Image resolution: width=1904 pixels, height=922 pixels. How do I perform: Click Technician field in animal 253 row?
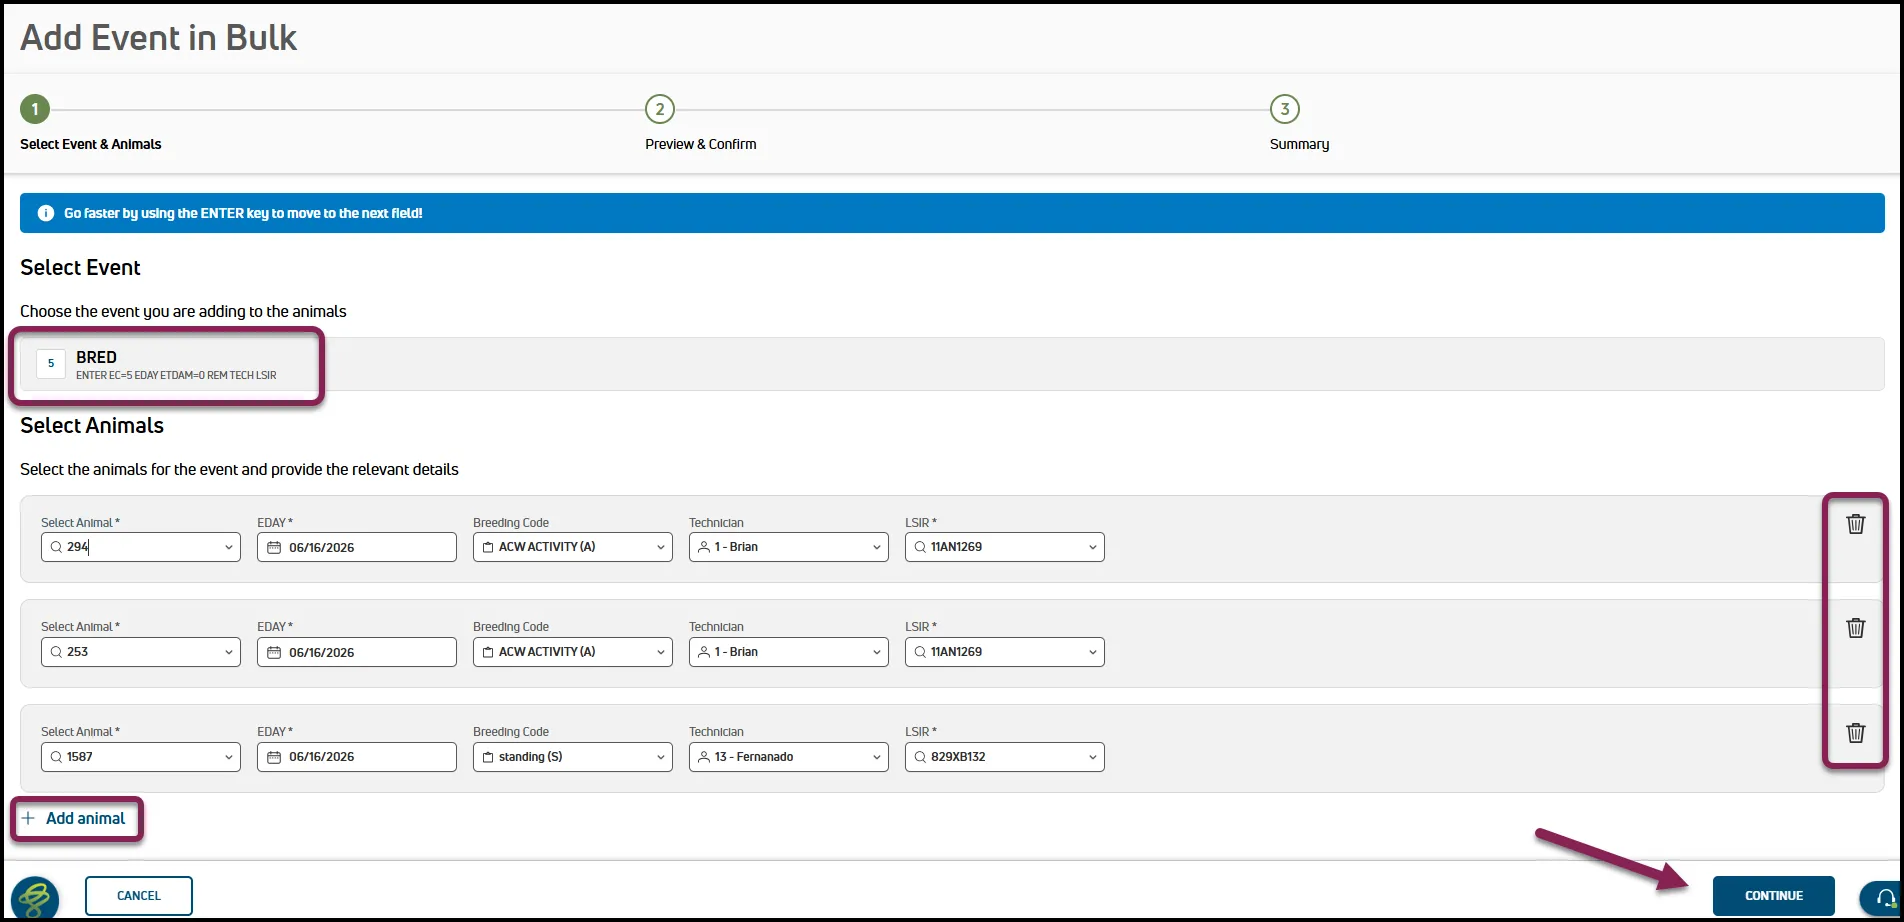(x=789, y=652)
